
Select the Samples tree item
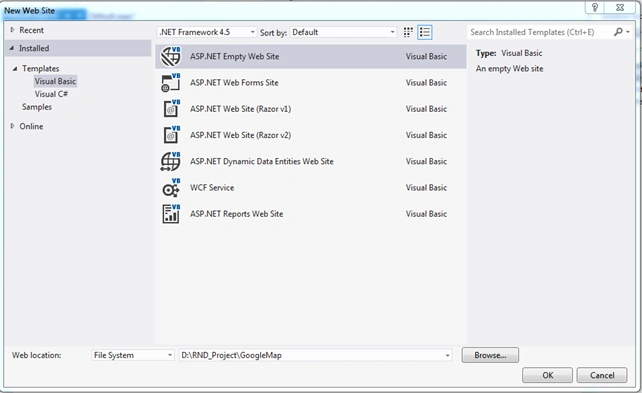(x=37, y=107)
